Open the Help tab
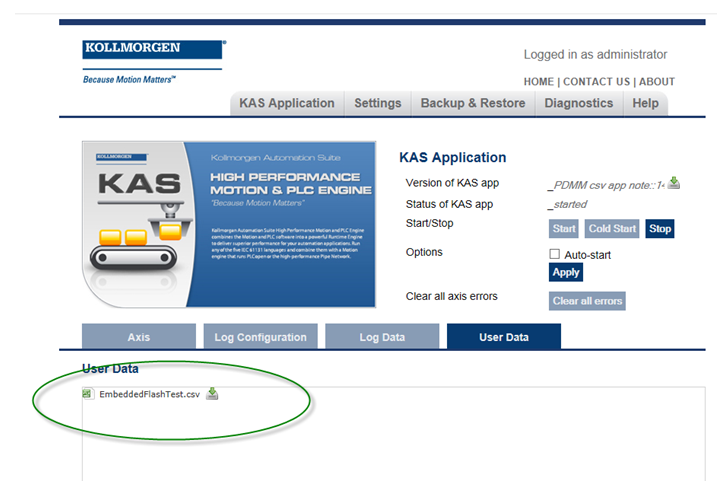The height and width of the screenshot is (497, 719). [x=645, y=103]
